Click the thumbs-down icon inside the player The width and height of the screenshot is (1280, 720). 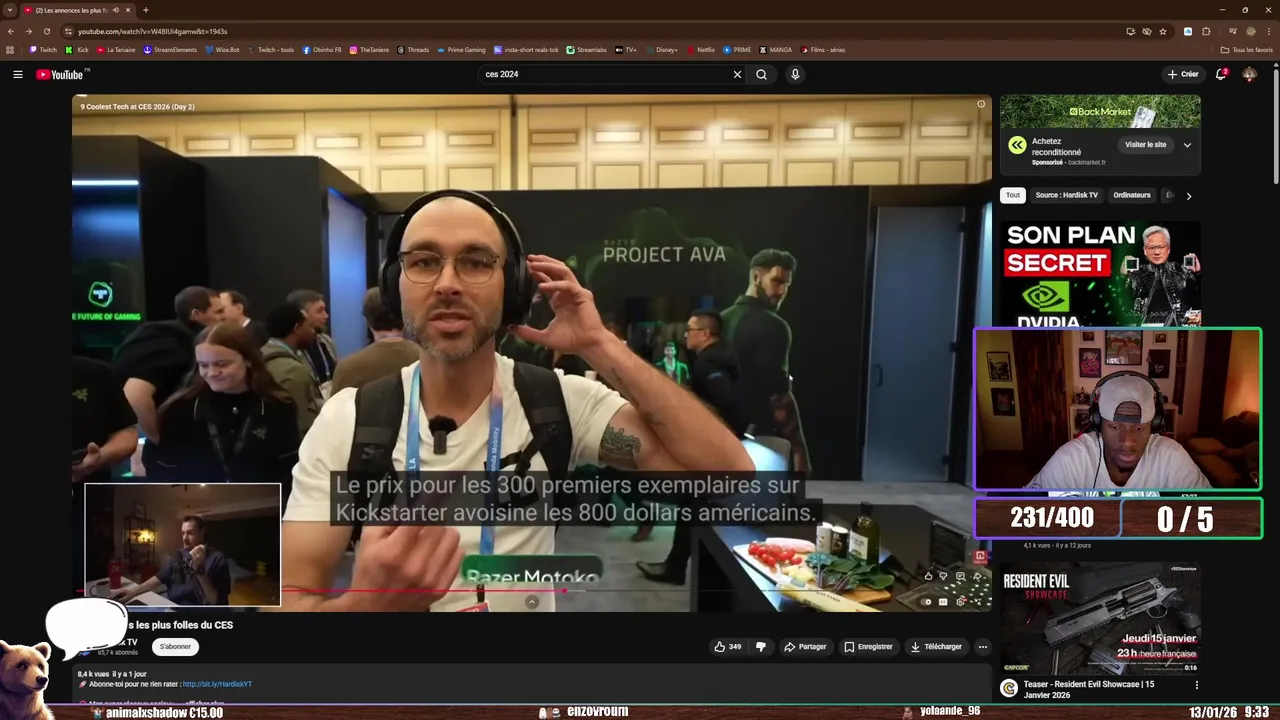pyautogui.click(x=943, y=577)
